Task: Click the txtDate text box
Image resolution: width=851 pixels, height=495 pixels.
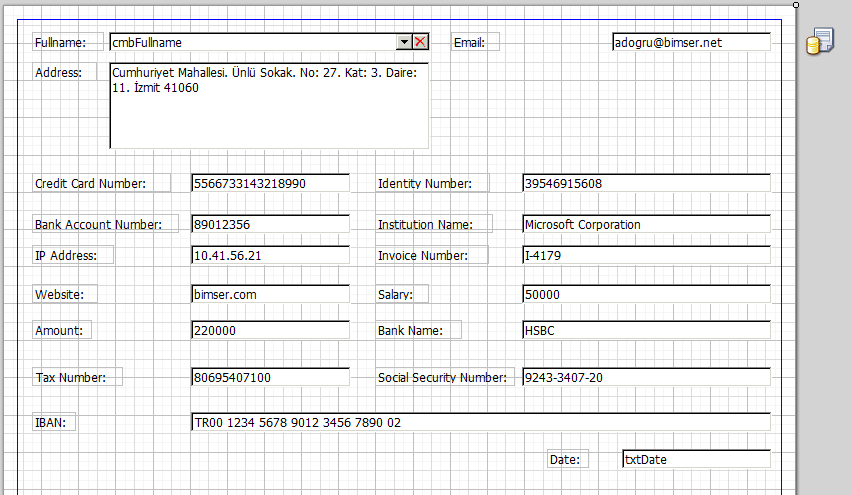Action: click(x=696, y=459)
